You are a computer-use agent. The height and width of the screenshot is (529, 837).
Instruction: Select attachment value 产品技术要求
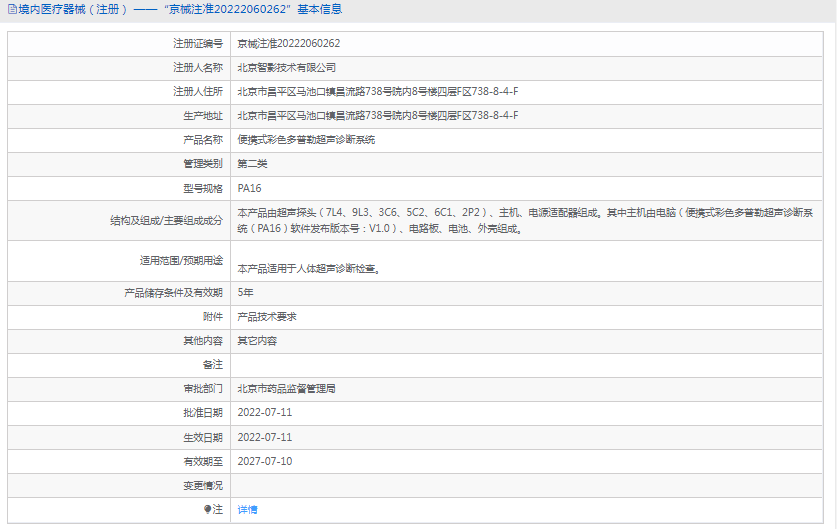[267, 317]
